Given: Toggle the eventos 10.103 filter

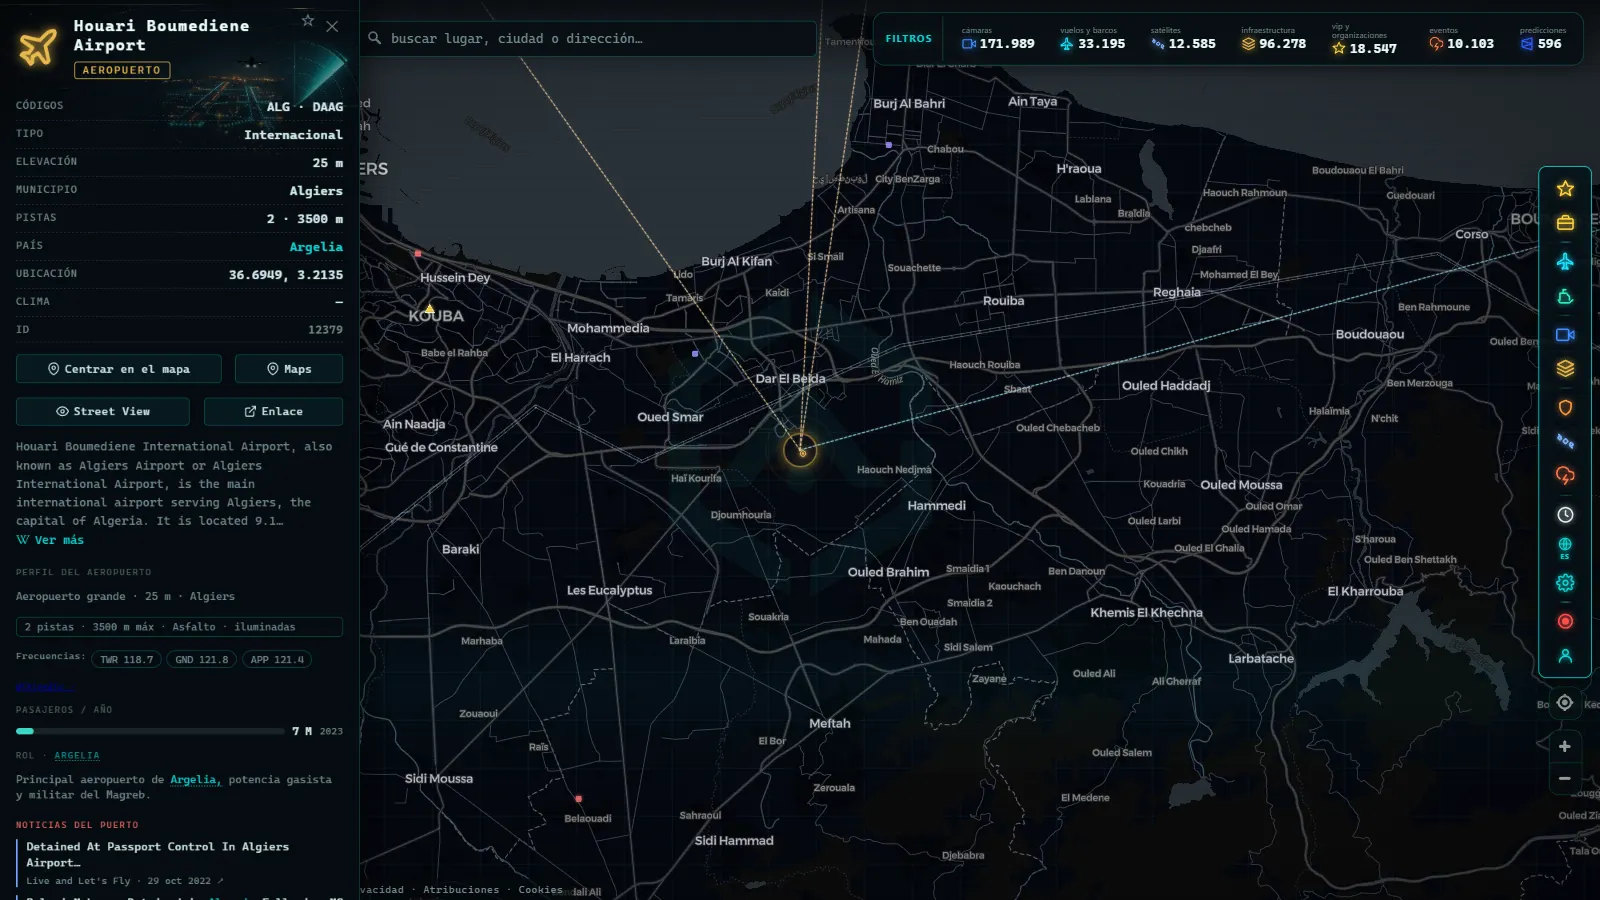Looking at the screenshot, I should coord(1461,39).
